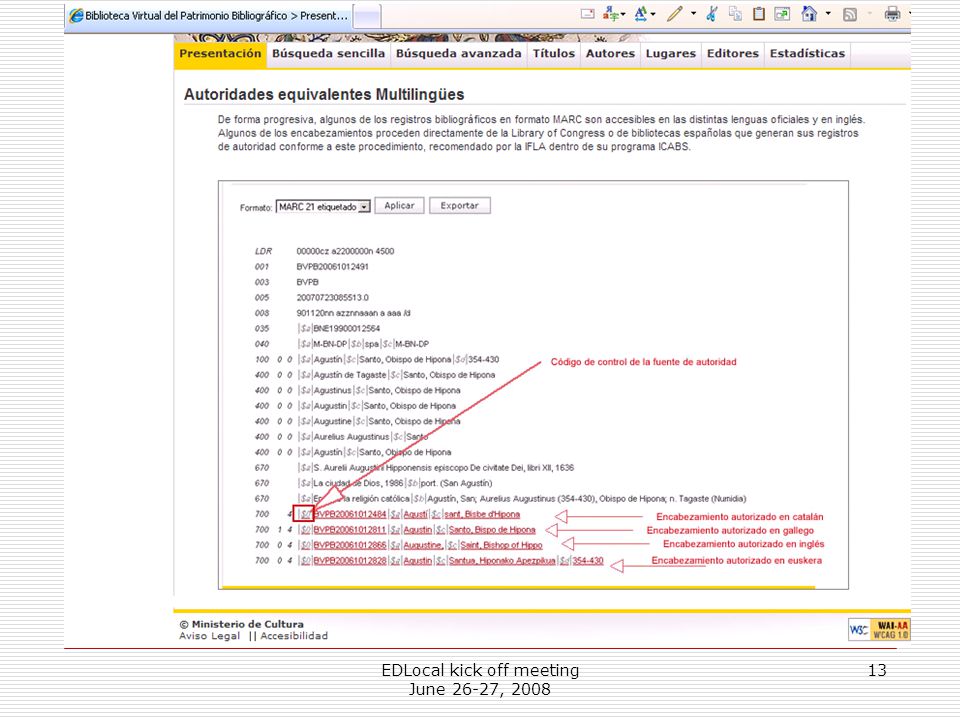
Task: Click the © Ministerio de Cultura footer text
Action: pyautogui.click(x=241, y=624)
